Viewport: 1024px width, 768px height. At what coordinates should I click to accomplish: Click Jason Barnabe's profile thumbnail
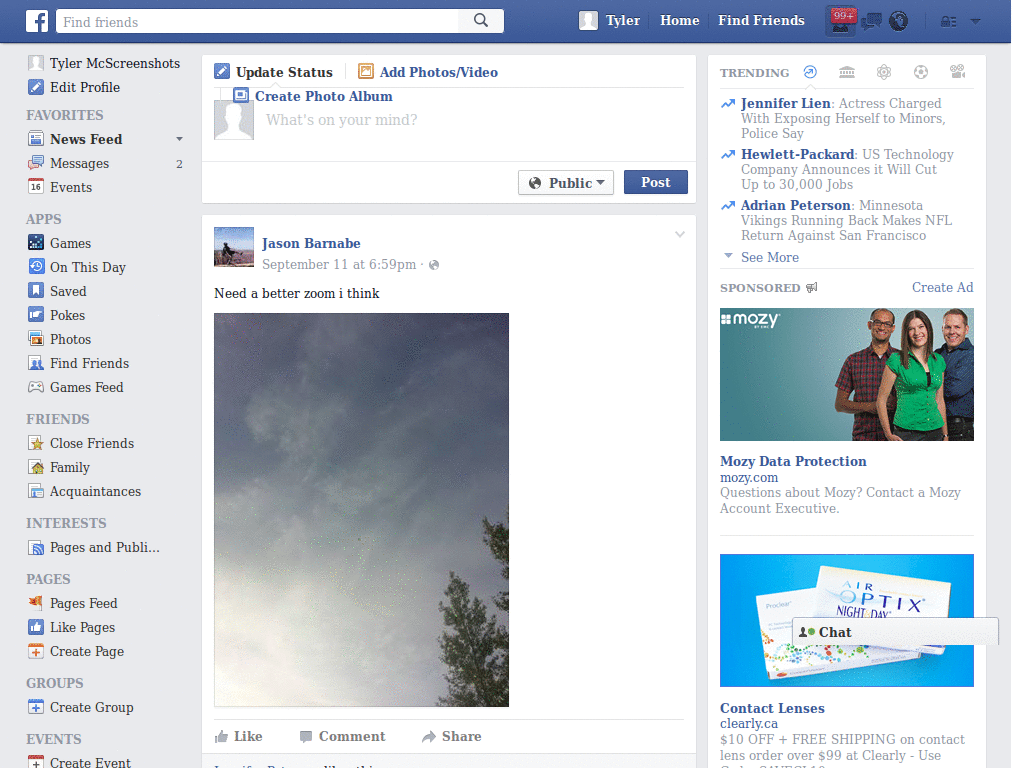click(x=234, y=247)
